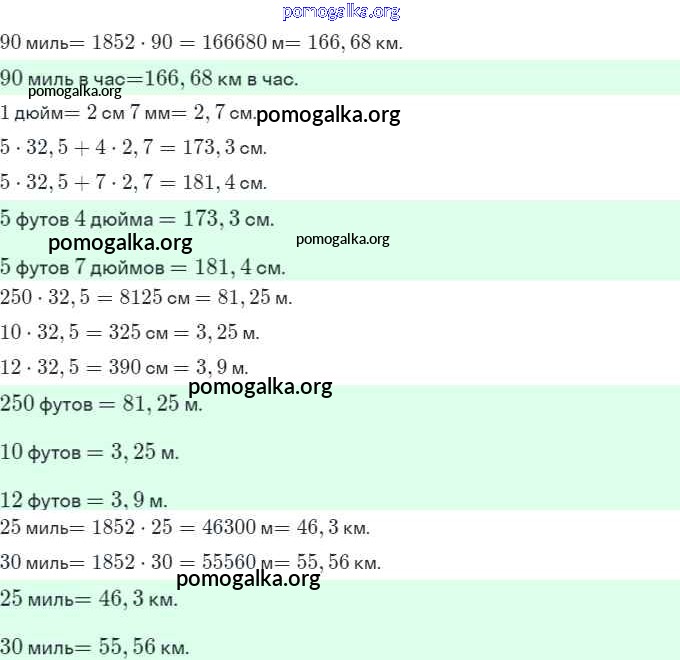The width and height of the screenshot is (680, 660).
Task: Click the line 10 · 32,5 = 325 см
Action: pyautogui.click(x=130, y=332)
